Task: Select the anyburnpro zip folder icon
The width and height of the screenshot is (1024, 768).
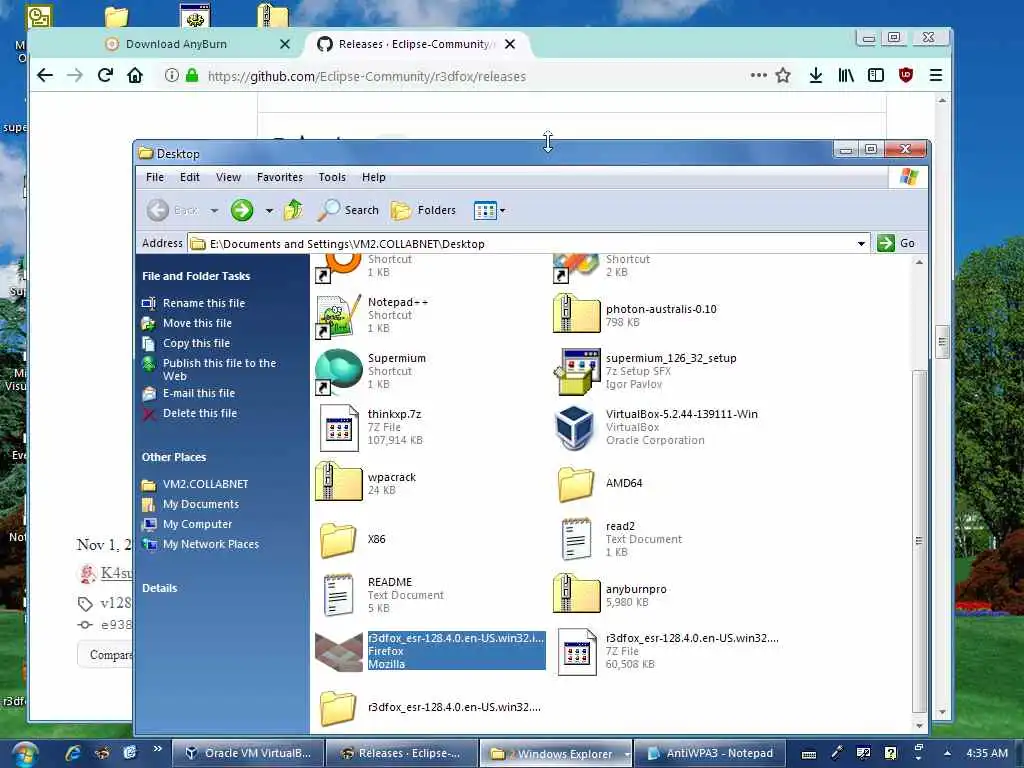Action: tap(576, 594)
